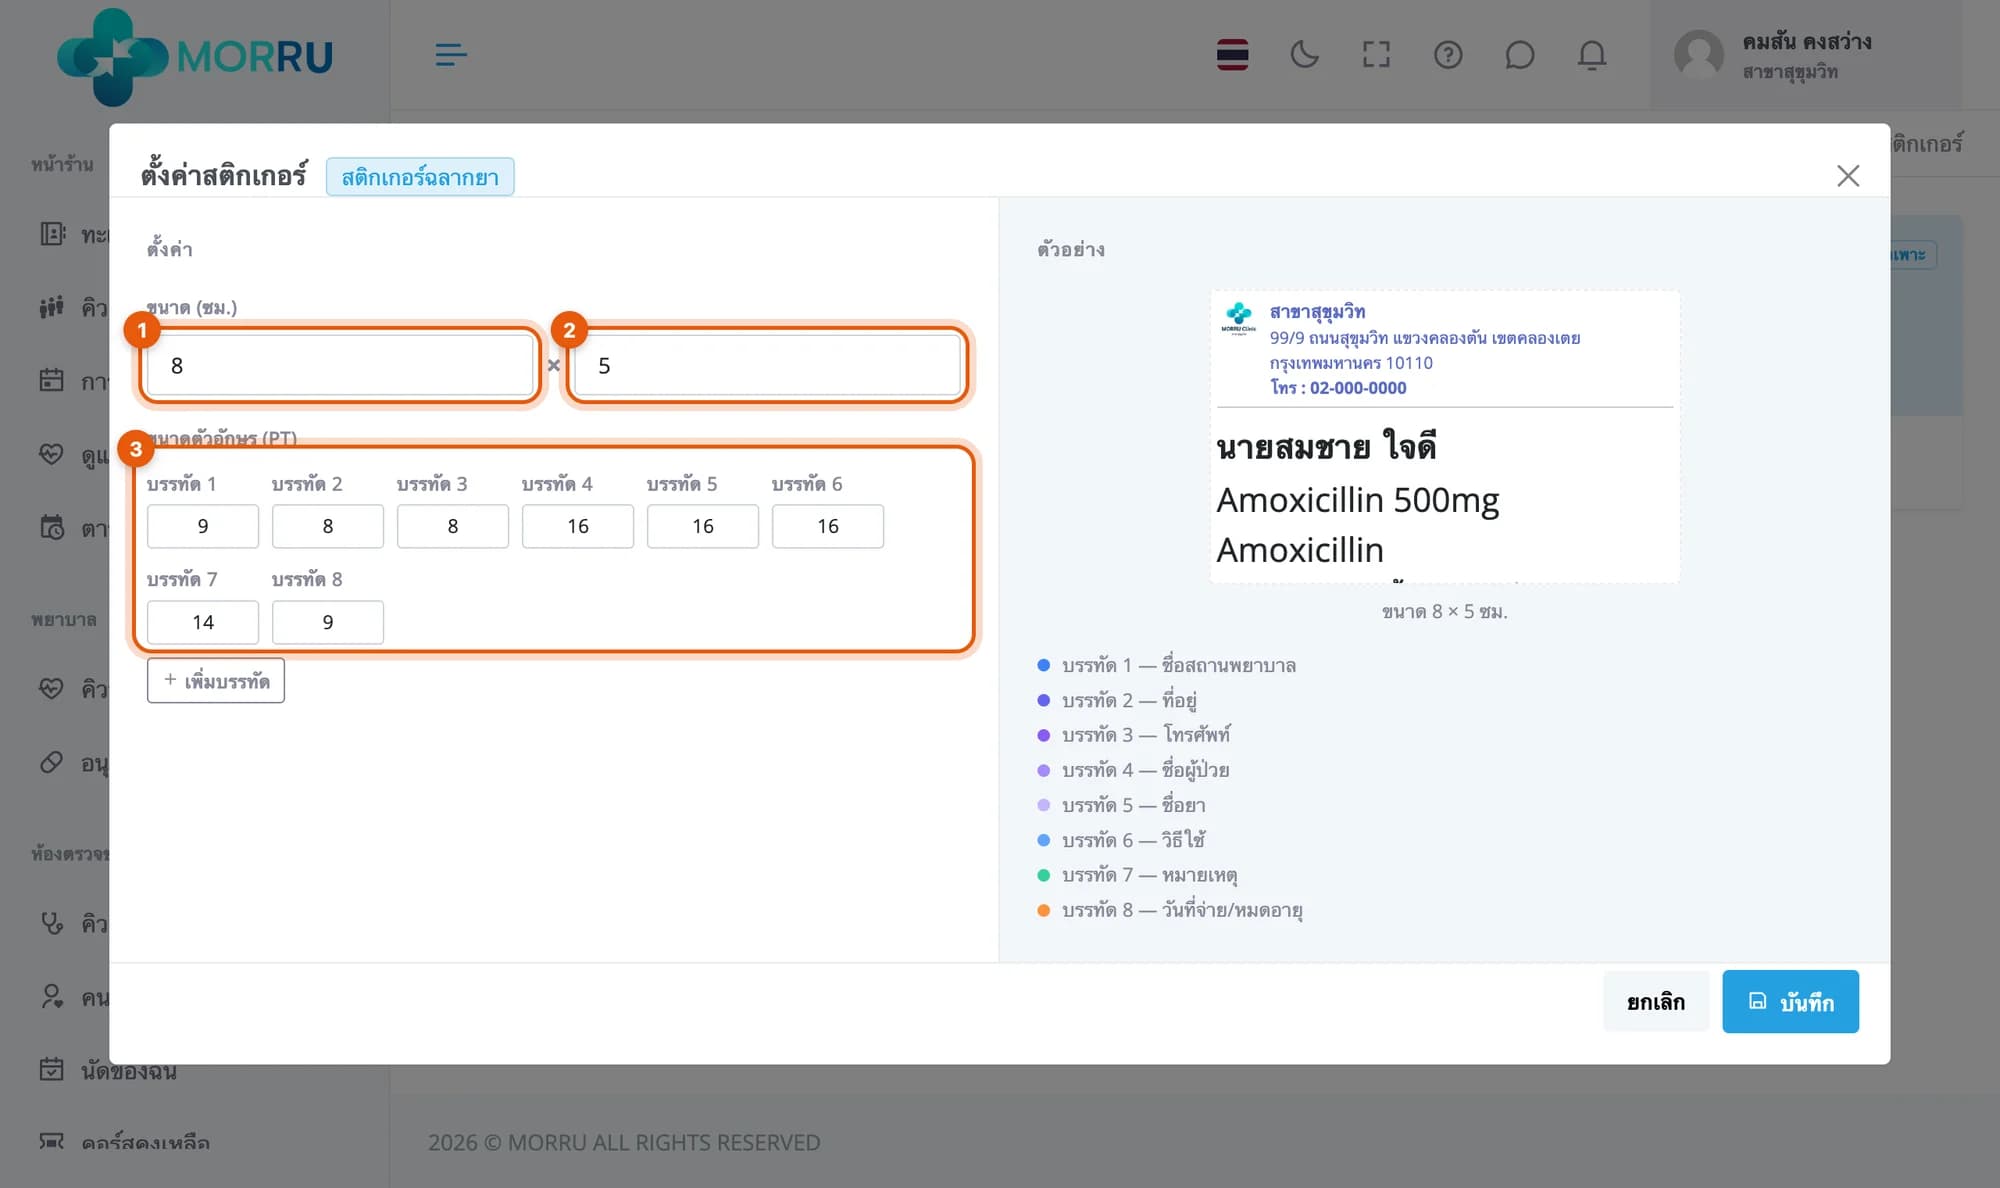This screenshot has height=1188, width=2000.
Task: Click the sticker height field showing 5
Action: tap(767, 365)
